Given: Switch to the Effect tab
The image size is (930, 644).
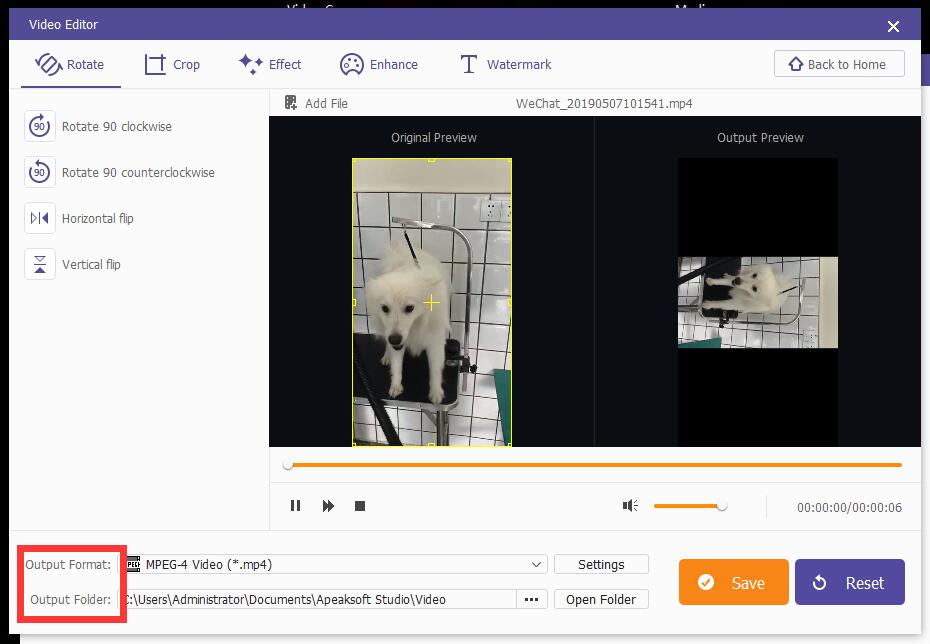Looking at the screenshot, I should click(x=270, y=64).
